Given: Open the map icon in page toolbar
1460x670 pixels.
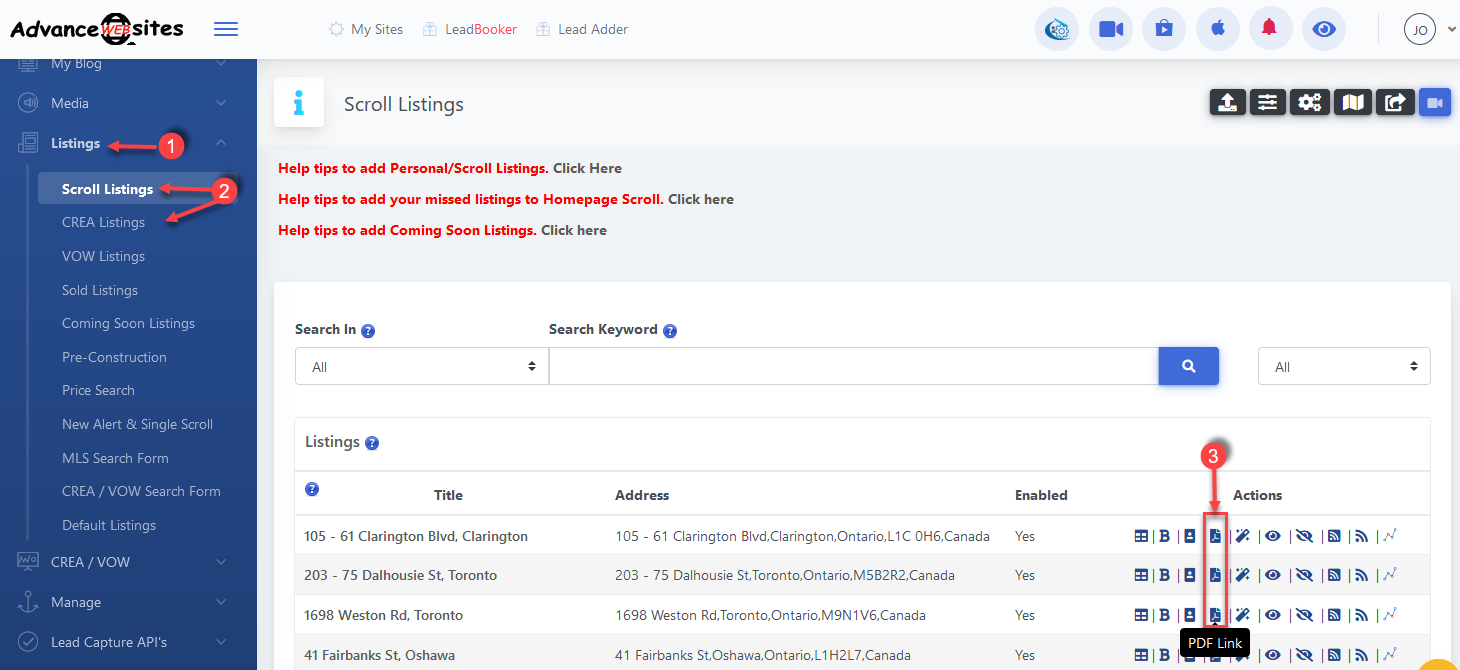Looking at the screenshot, I should click(1353, 102).
